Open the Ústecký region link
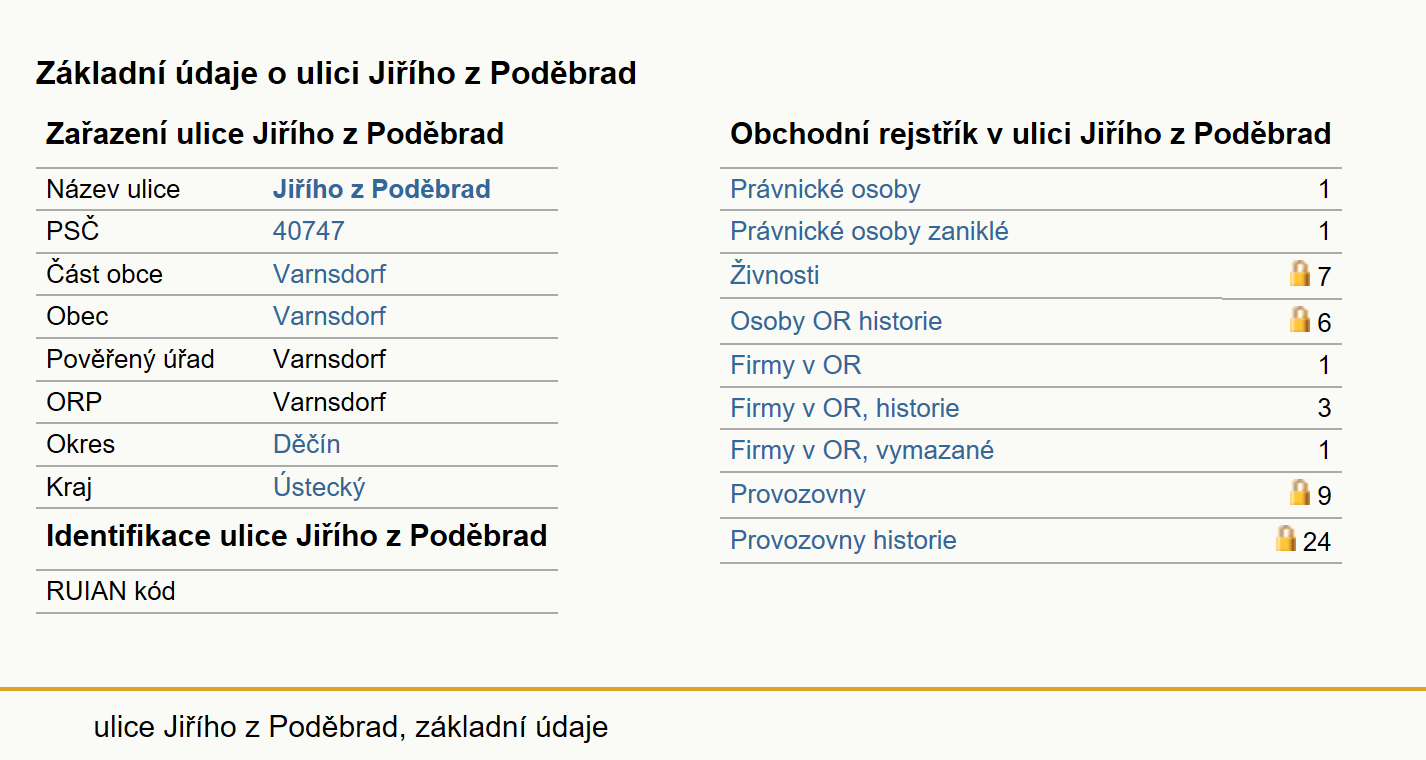This screenshot has width=1426, height=760. click(319, 488)
